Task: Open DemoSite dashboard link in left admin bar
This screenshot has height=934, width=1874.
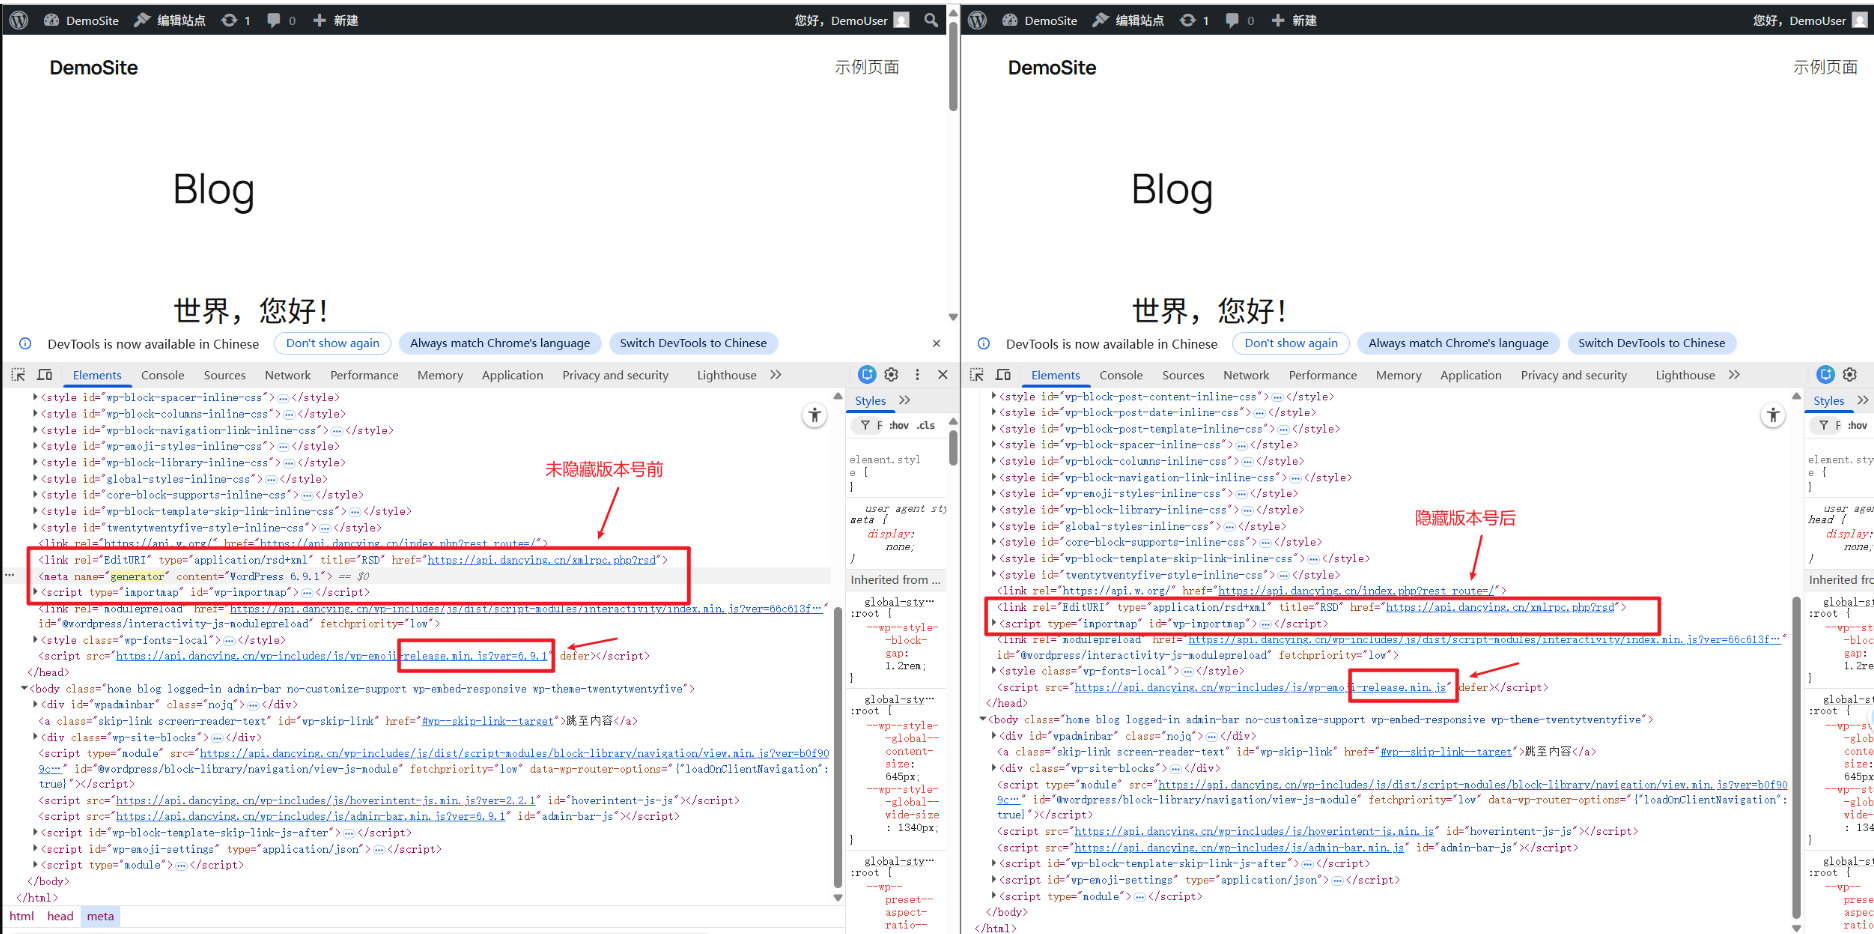Action: [81, 20]
